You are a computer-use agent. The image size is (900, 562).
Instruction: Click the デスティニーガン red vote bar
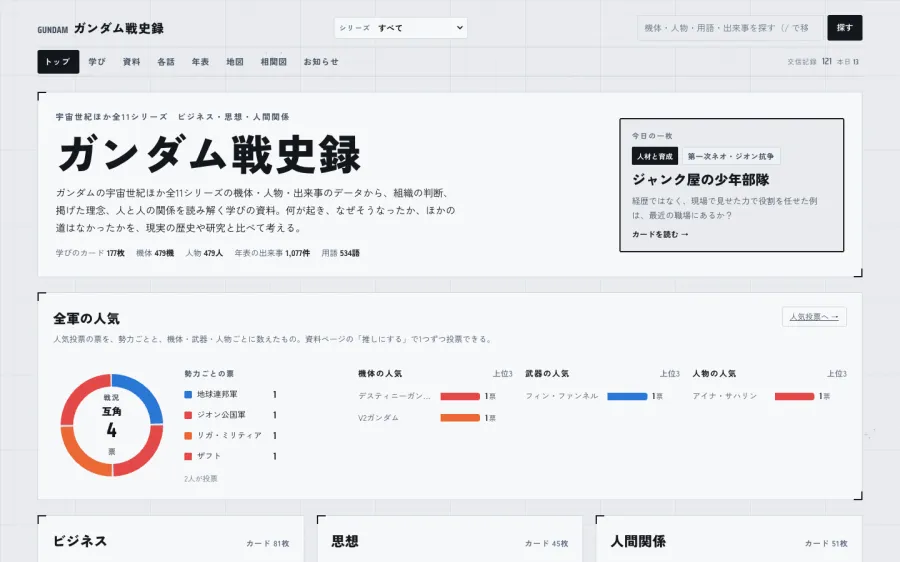pos(460,396)
